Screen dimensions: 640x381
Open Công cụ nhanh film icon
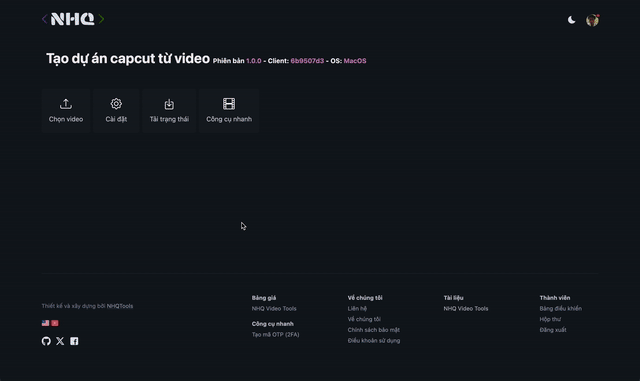point(229,104)
